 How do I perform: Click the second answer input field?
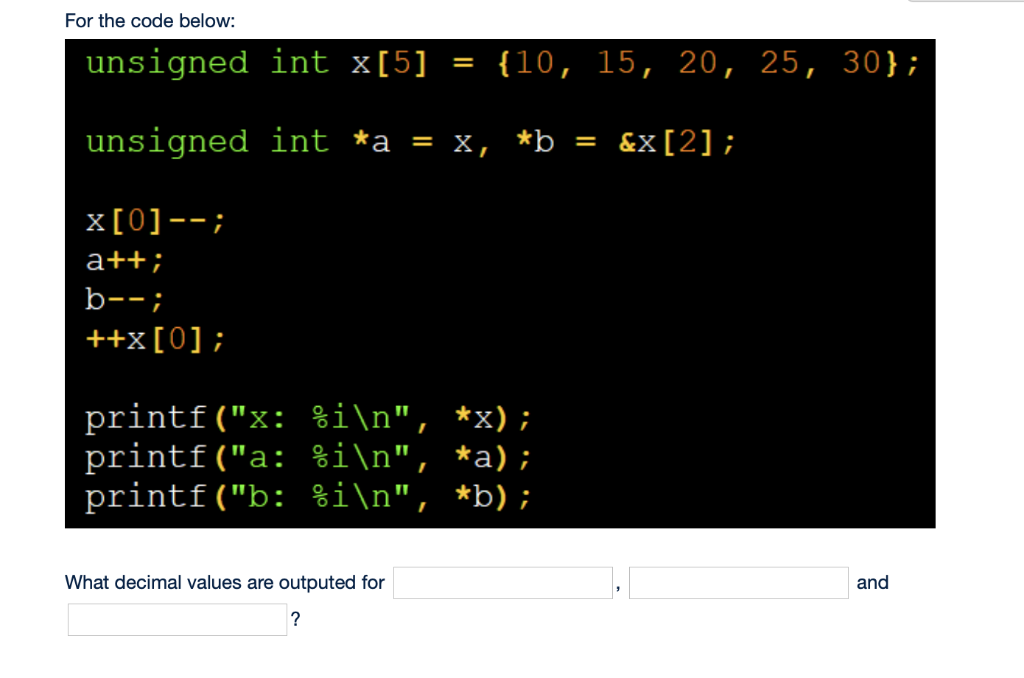tap(739, 582)
